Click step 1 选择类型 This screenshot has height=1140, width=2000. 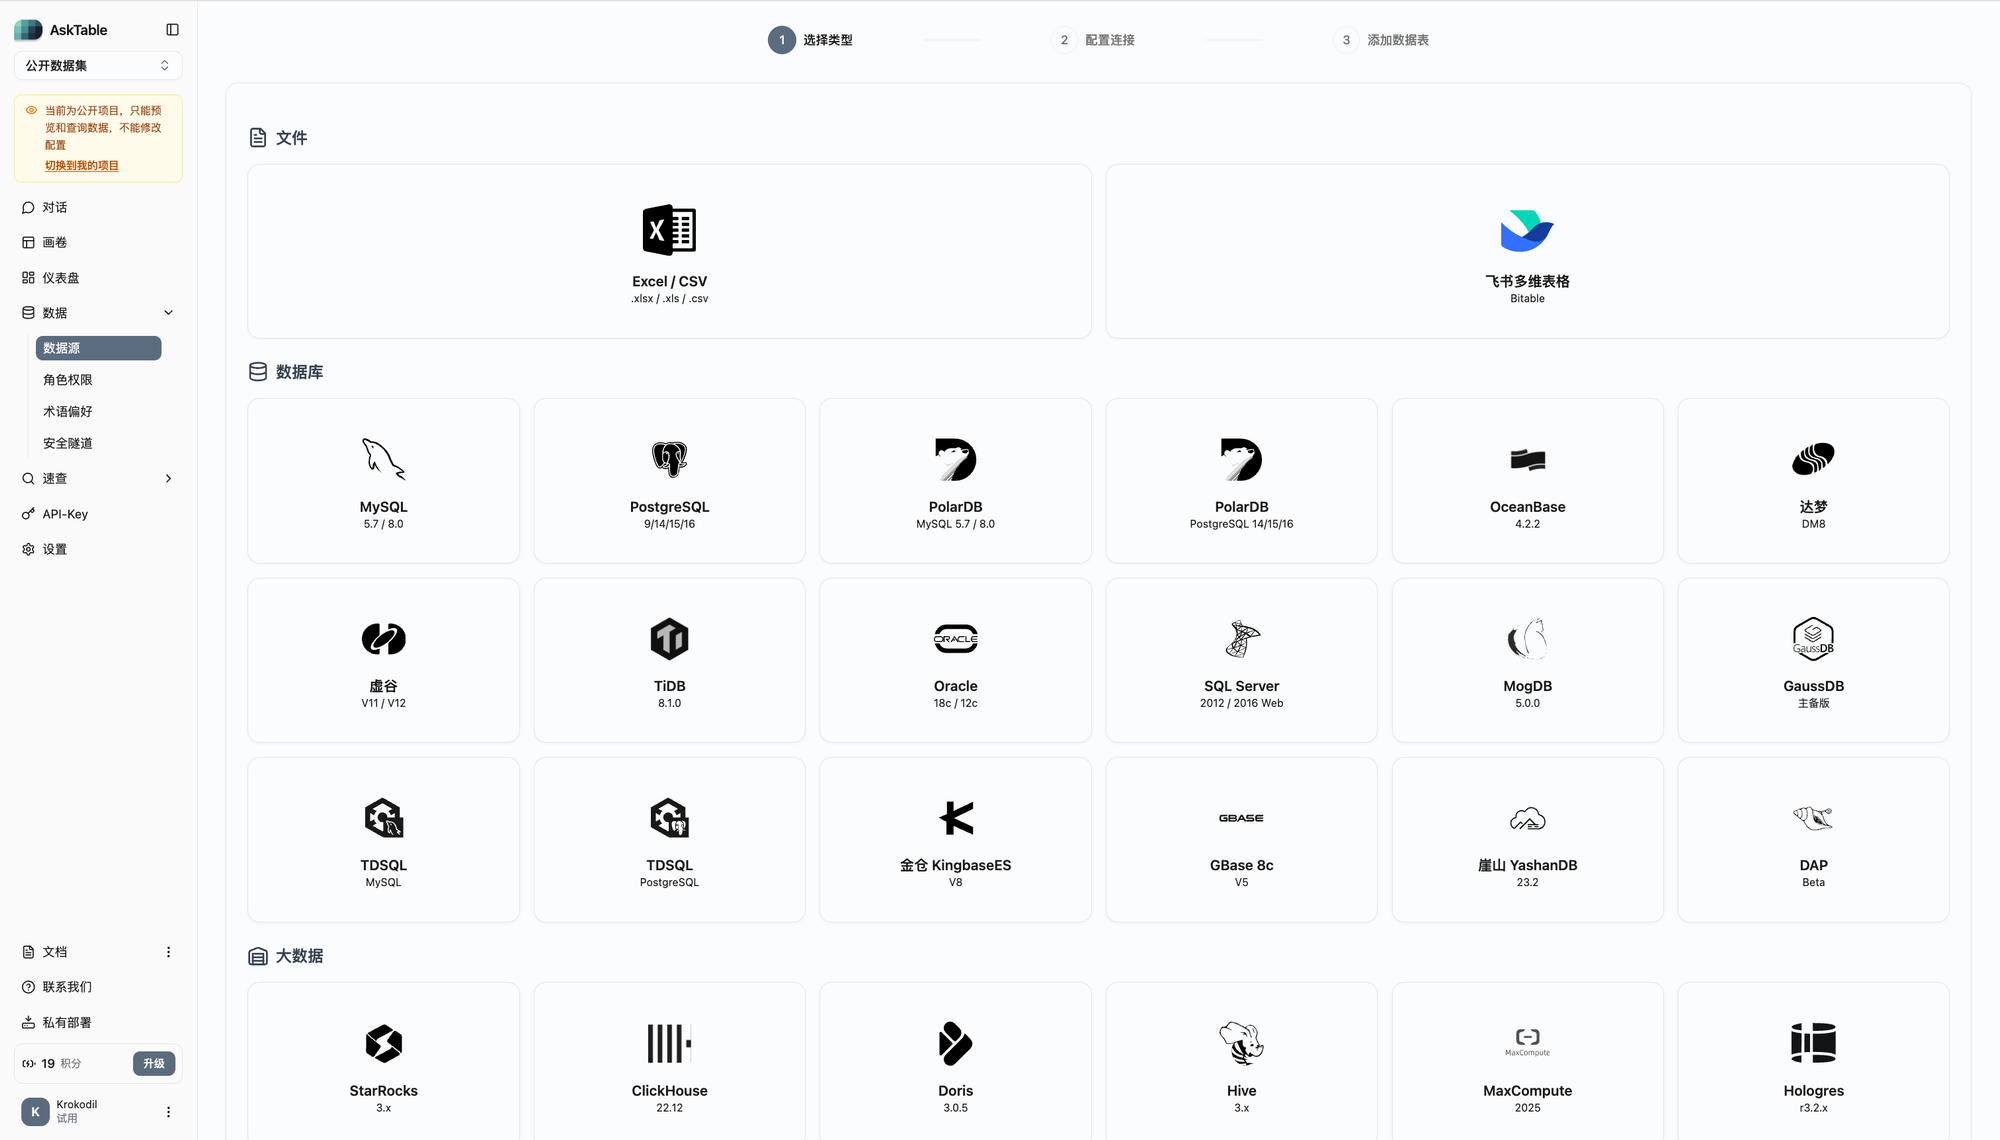pyautogui.click(x=810, y=40)
